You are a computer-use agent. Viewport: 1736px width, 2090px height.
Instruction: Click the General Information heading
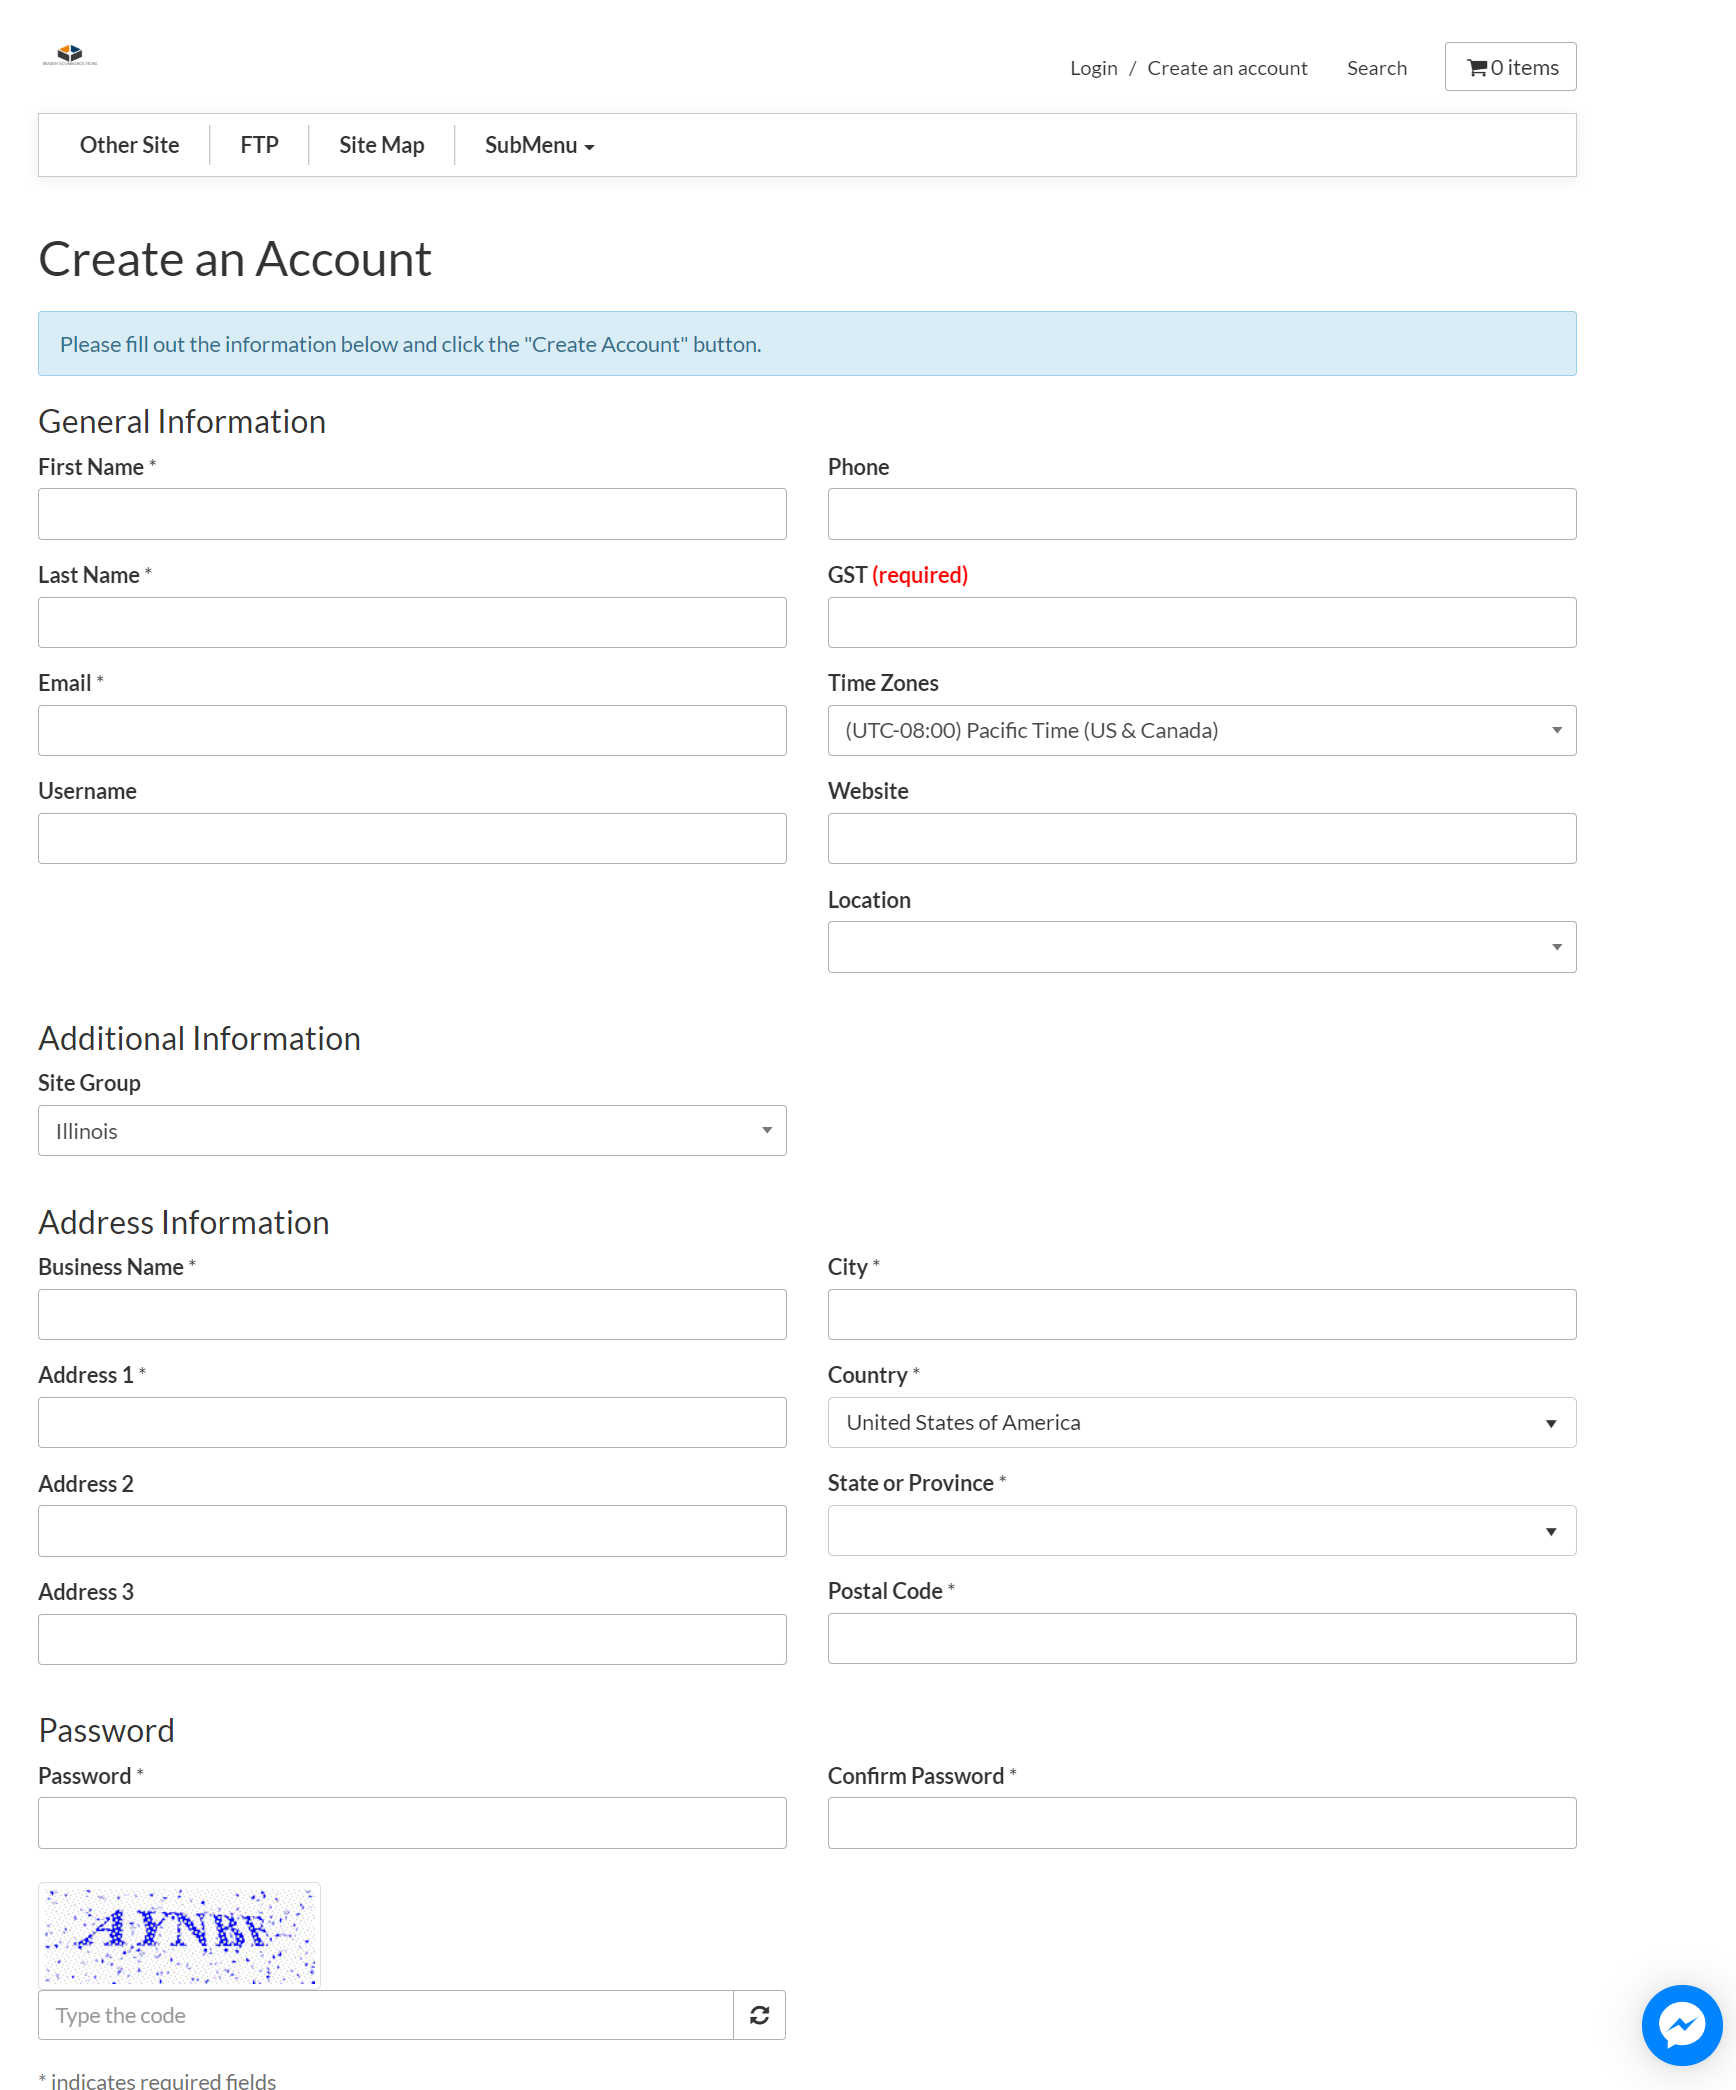(x=182, y=422)
